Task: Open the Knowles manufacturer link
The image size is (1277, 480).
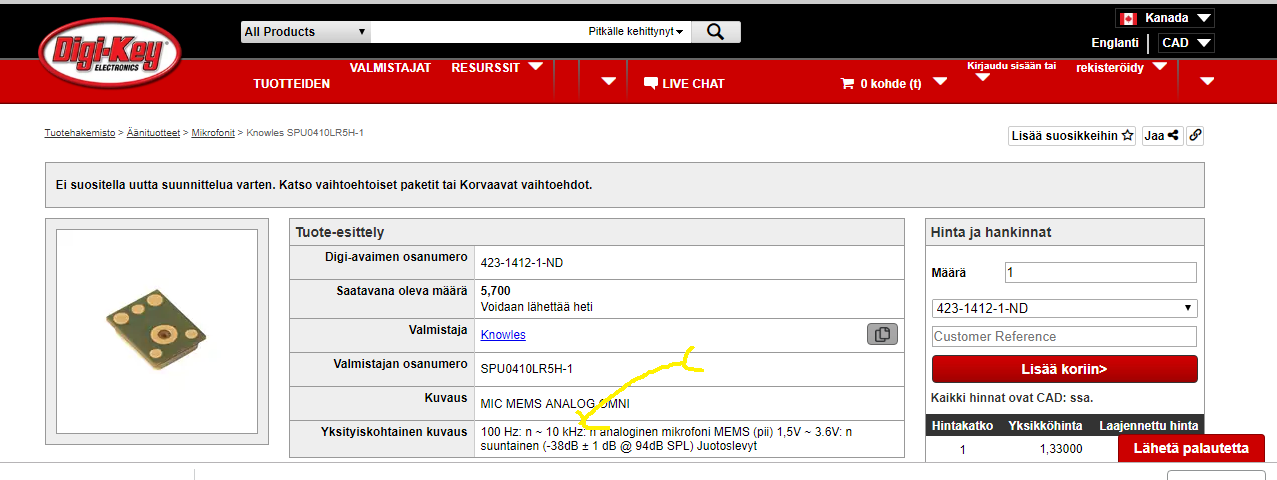Action: (x=503, y=335)
